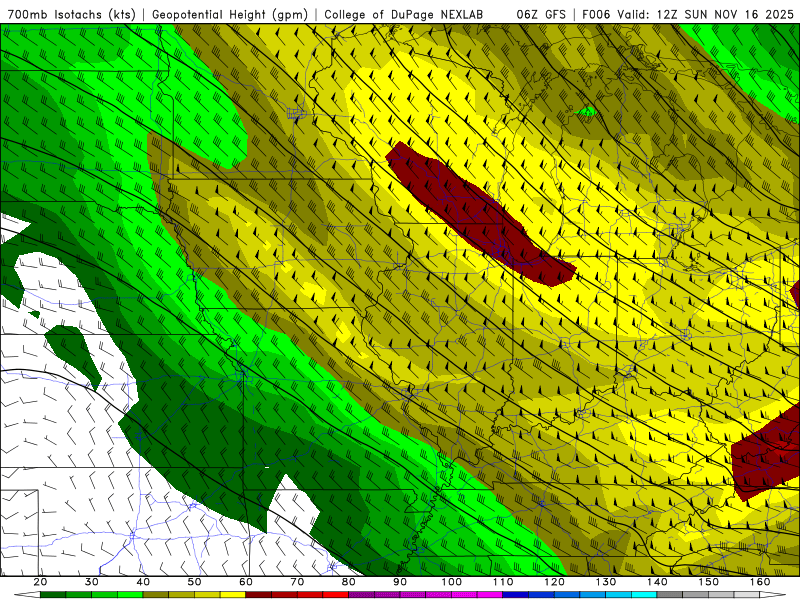Click the '160' label on the color scale
Screen dimensions: 800x600
click(760, 582)
